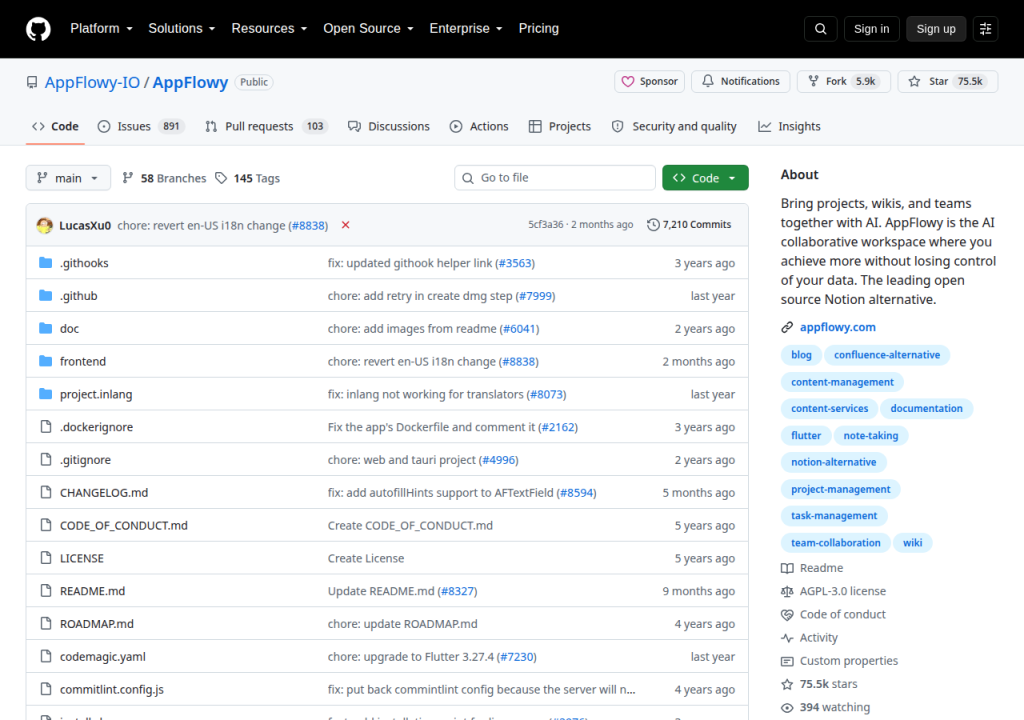
Task: Open the README.md file
Action: tap(92, 591)
